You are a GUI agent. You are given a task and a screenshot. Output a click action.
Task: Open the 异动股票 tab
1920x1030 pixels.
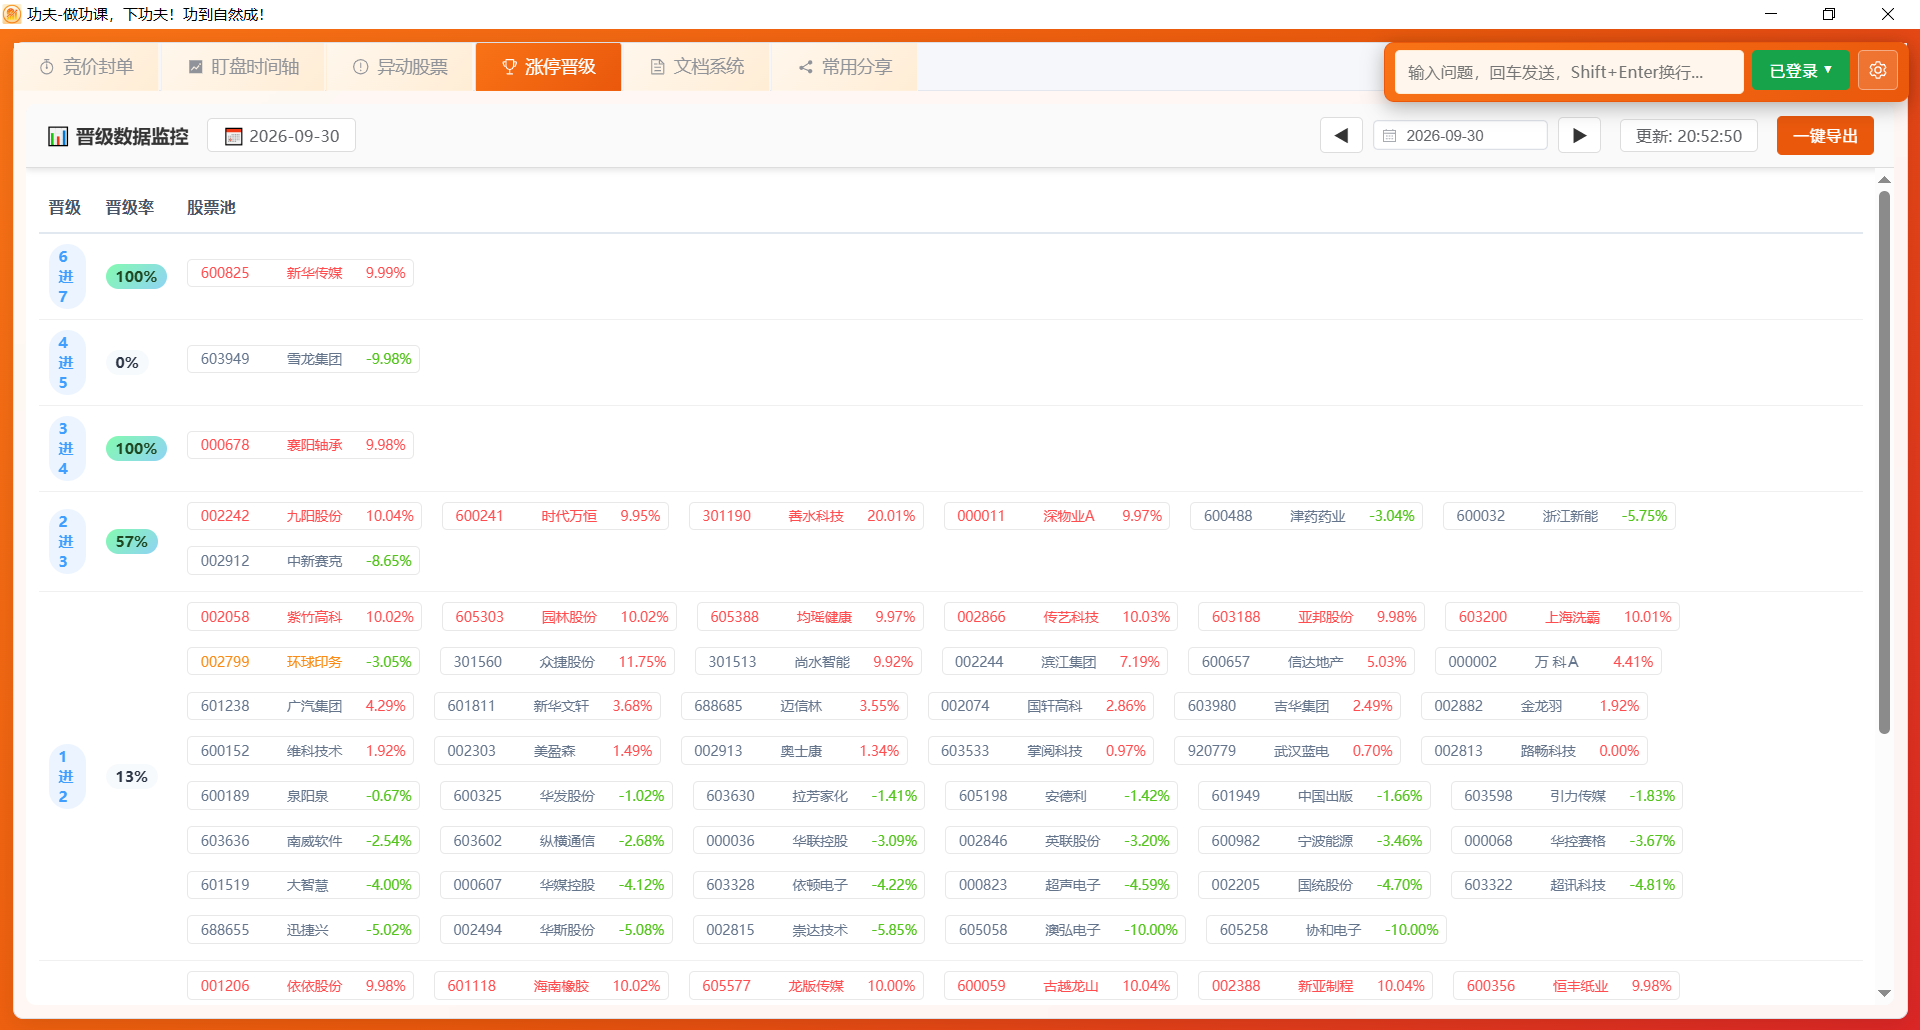[400, 67]
